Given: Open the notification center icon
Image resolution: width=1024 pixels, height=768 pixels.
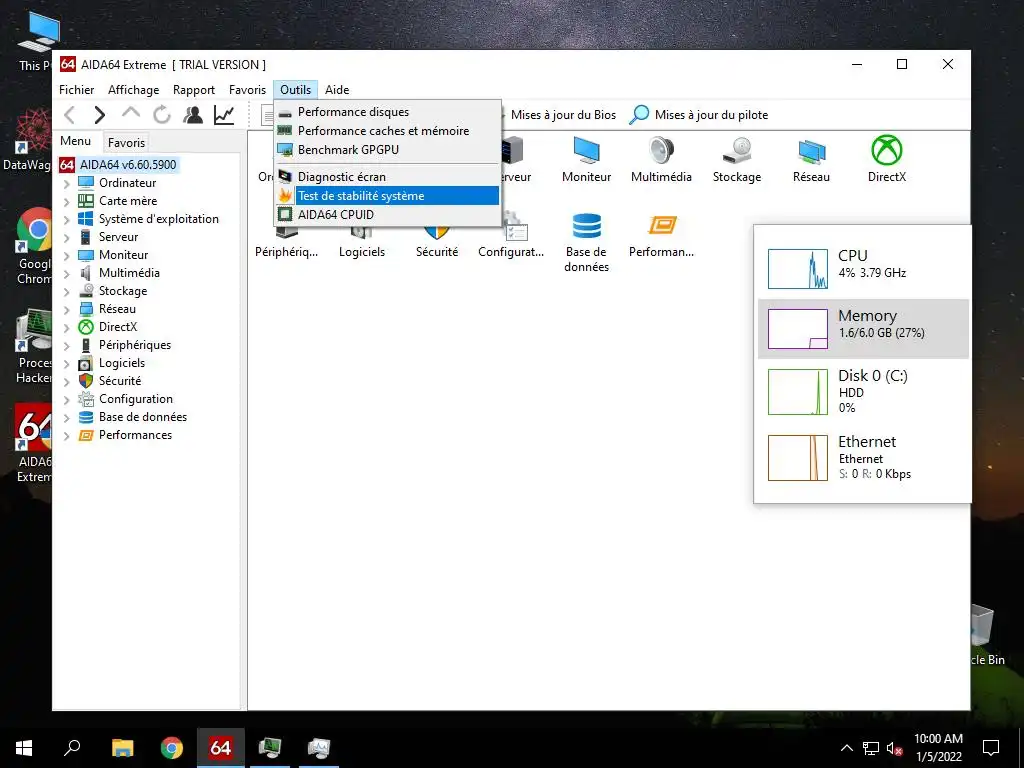Looking at the screenshot, I should [x=991, y=748].
